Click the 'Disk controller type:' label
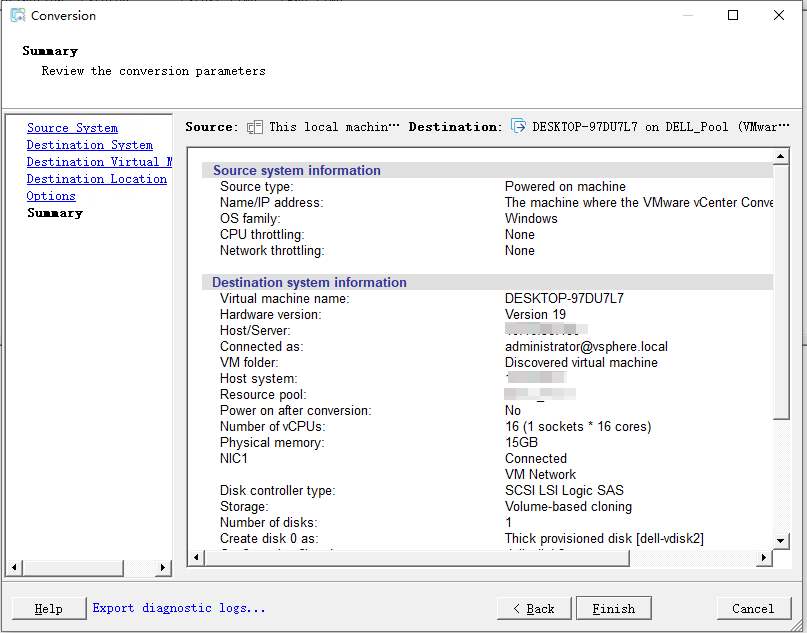Screen dimensions: 807x633 pos(277,490)
